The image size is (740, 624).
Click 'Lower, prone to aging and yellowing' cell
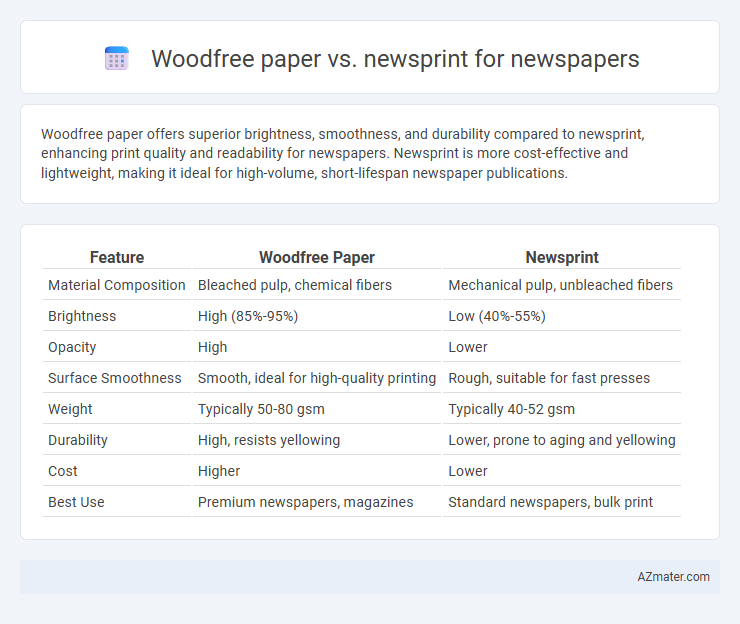tap(562, 440)
